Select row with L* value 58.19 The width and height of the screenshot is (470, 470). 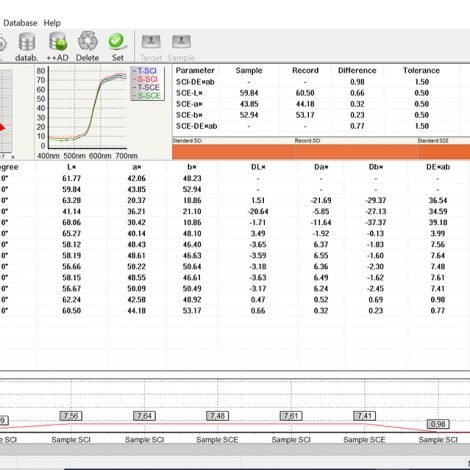[x=235, y=255]
